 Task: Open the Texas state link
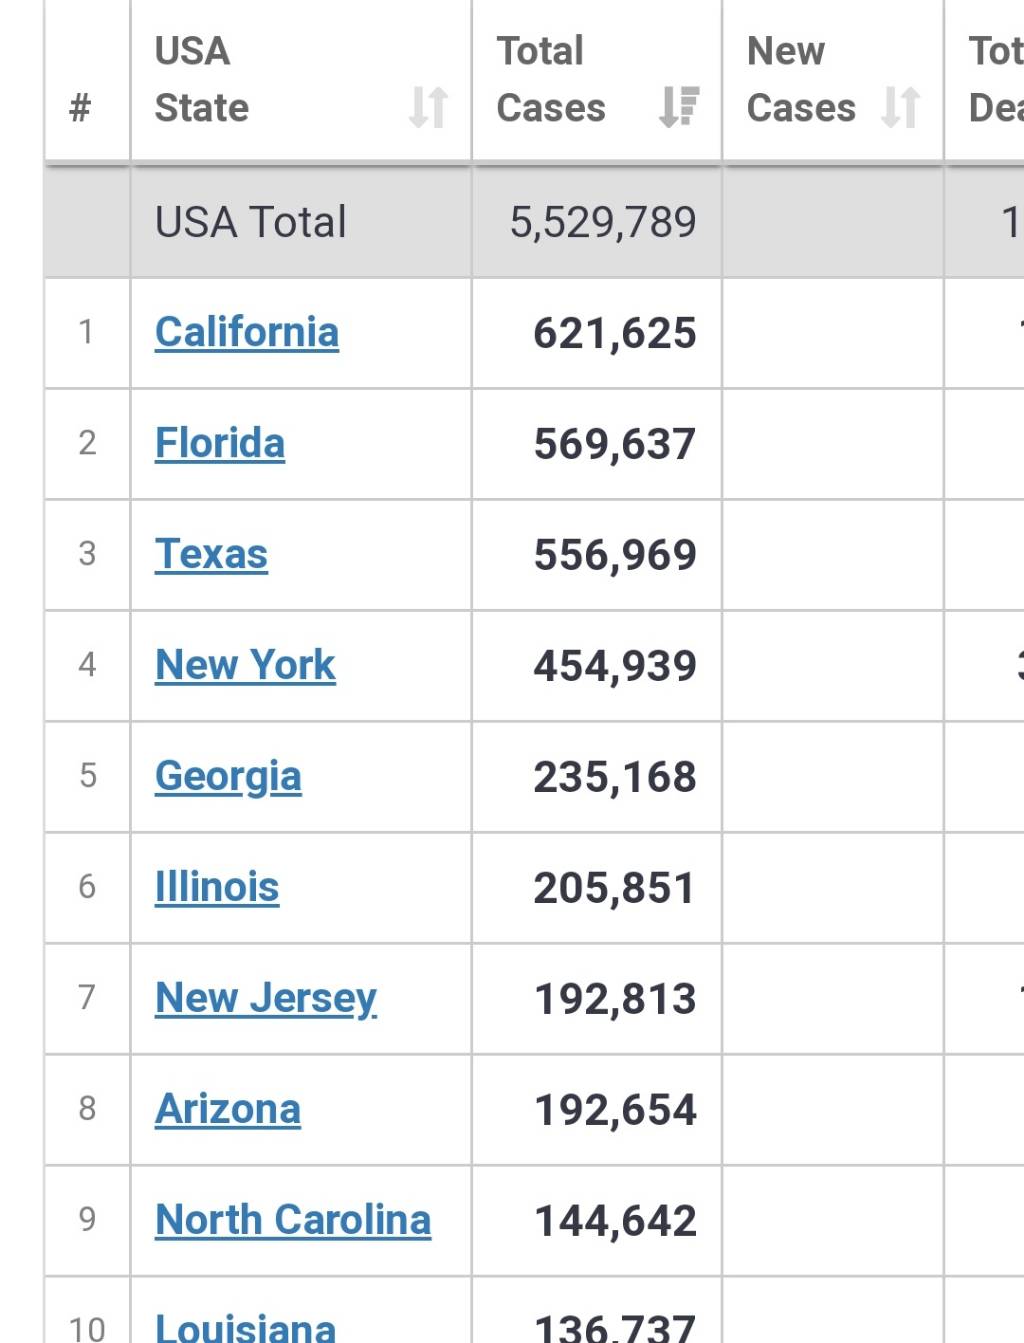pos(211,554)
